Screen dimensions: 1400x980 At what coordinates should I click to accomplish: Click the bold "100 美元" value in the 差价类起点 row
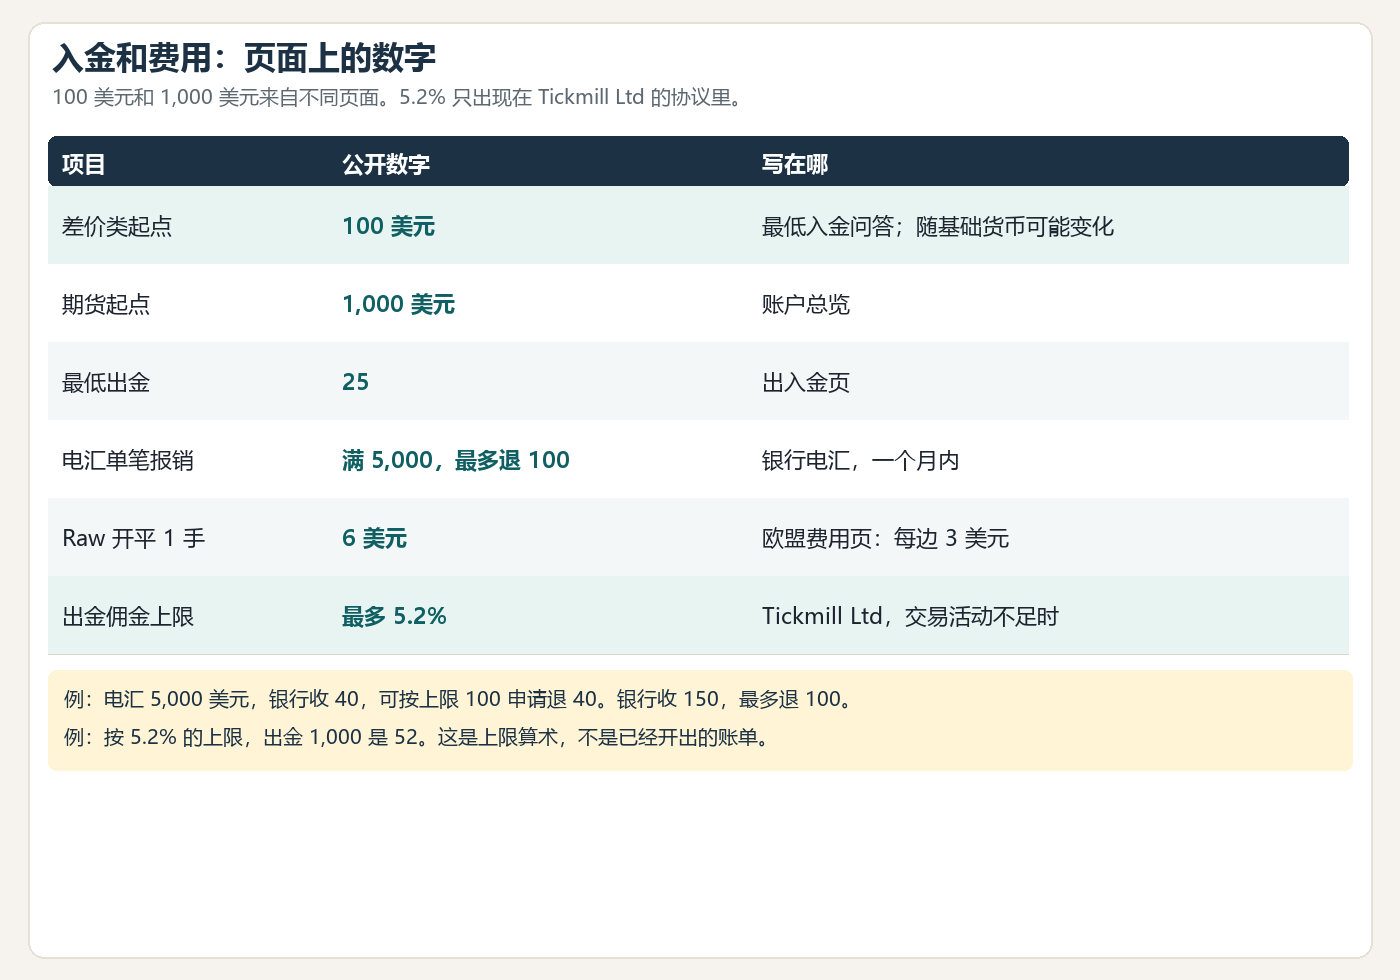(389, 226)
